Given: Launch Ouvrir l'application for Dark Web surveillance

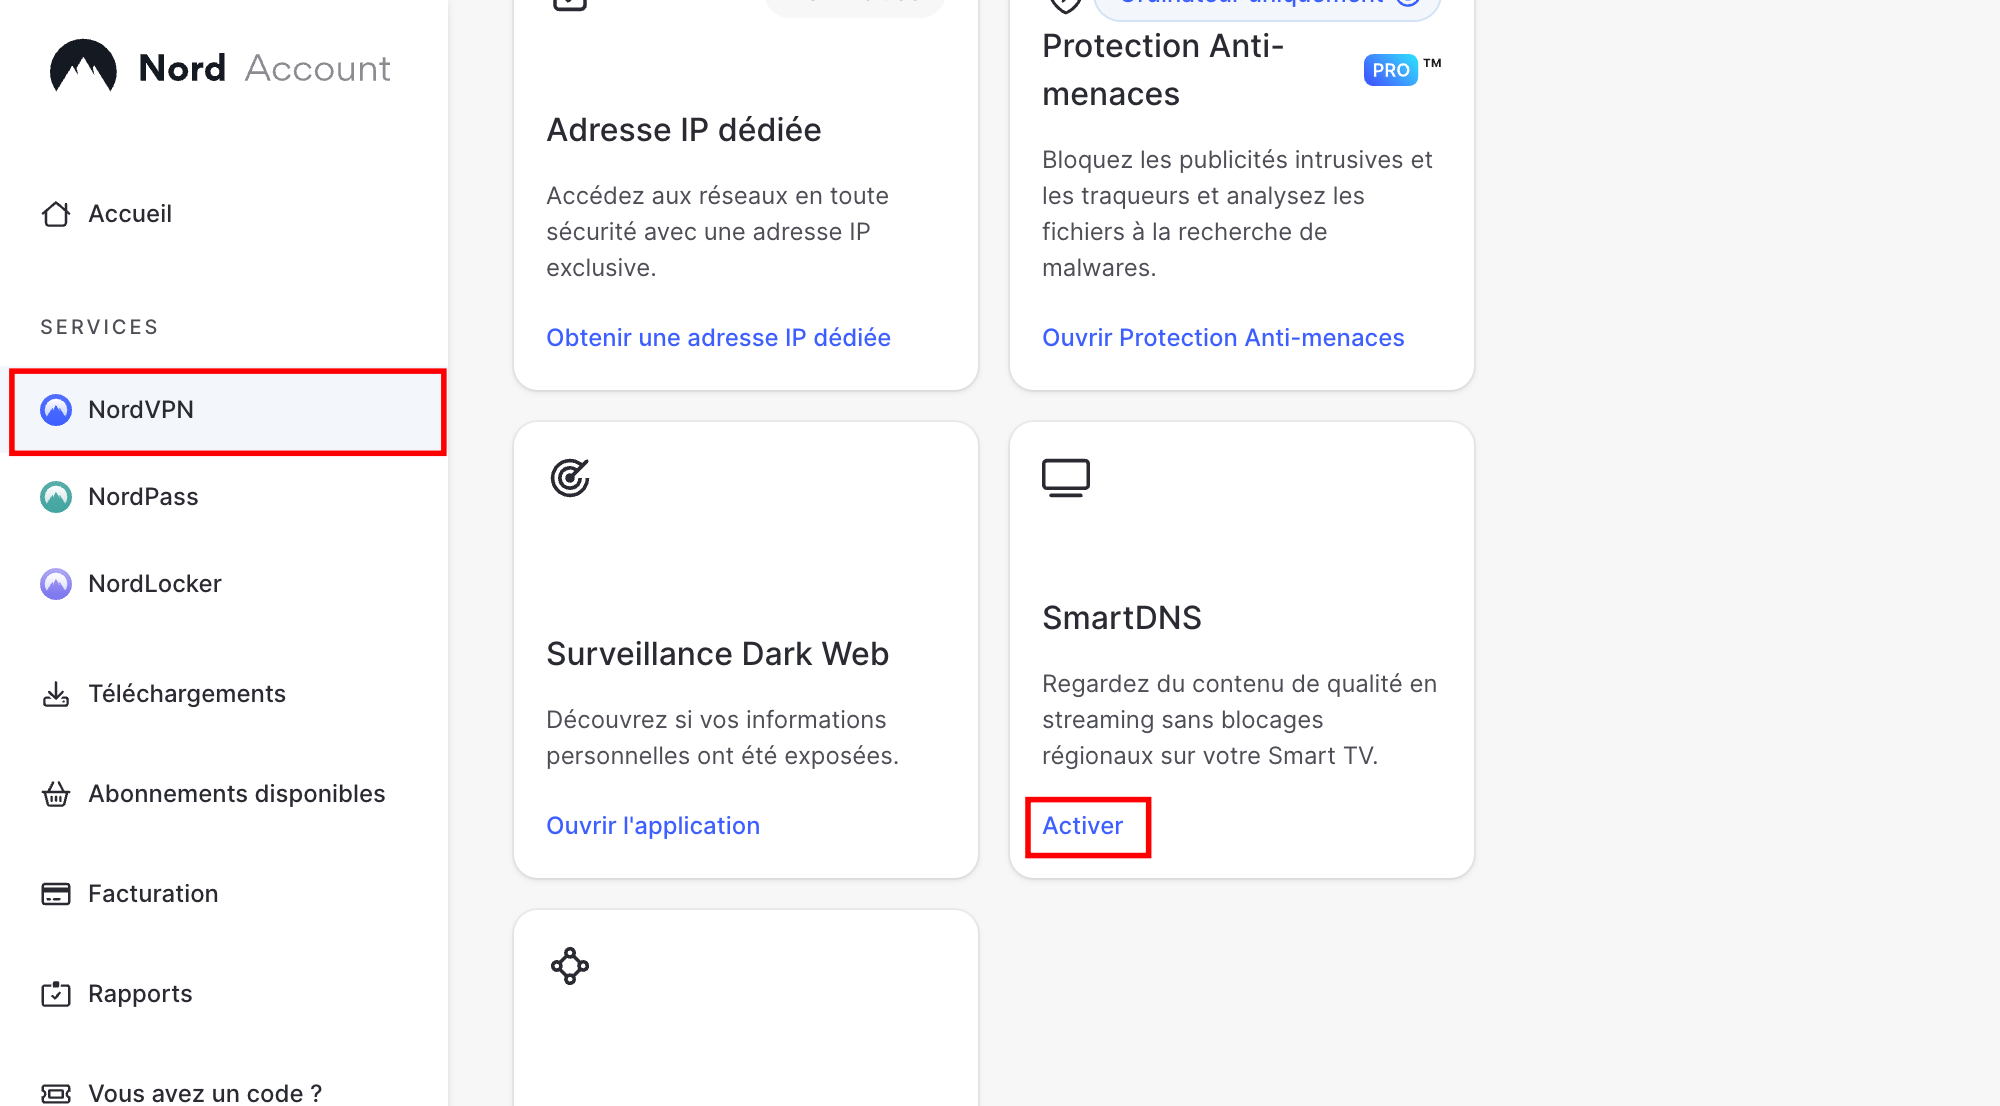Looking at the screenshot, I should 653,825.
